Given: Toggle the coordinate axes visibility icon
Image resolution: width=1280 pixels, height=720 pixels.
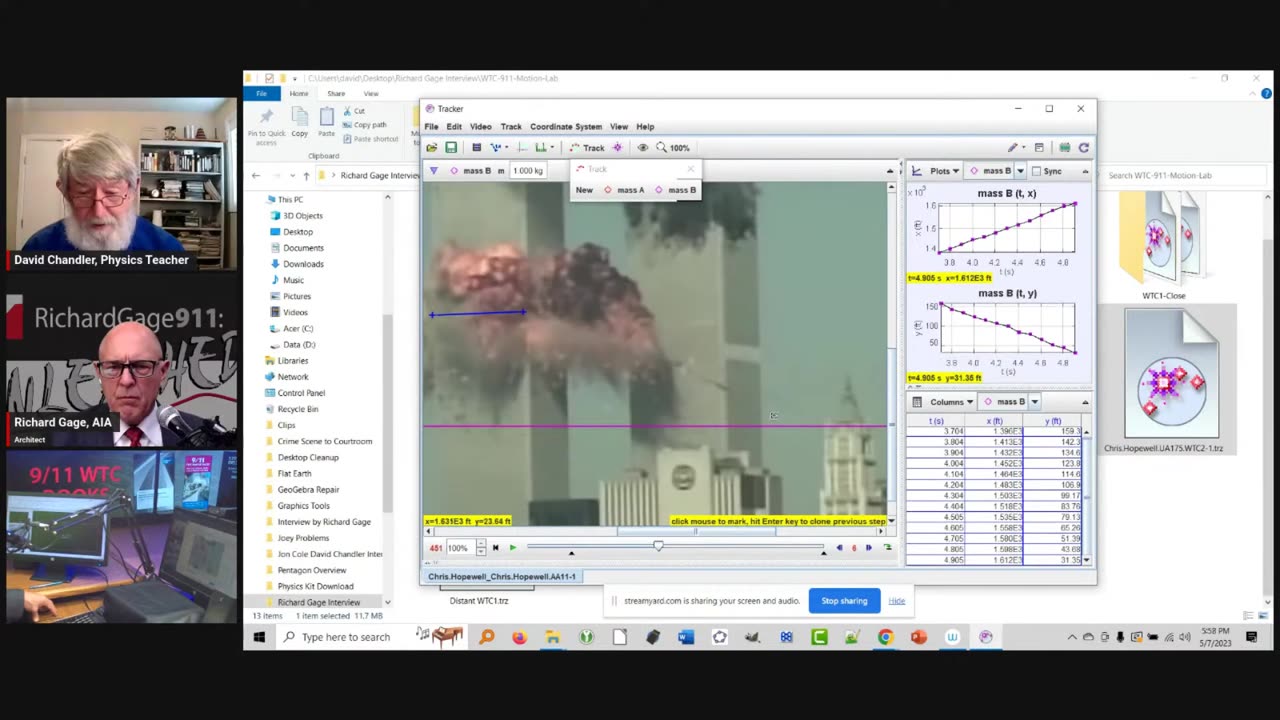Looking at the screenshot, I should [x=522, y=147].
